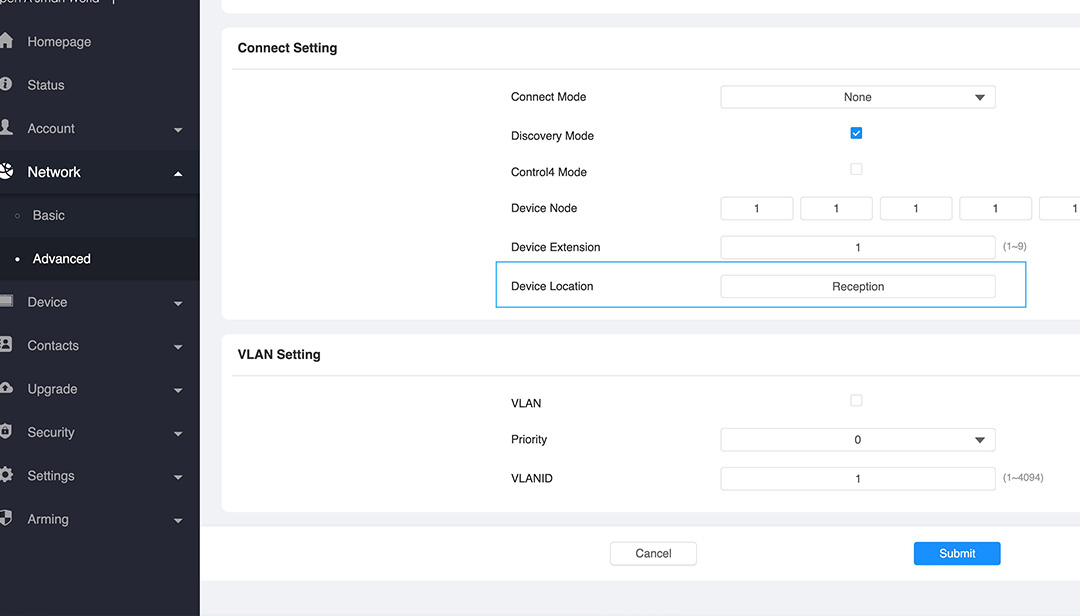Expand the Device menu arrow
The height and width of the screenshot is (616, 1080).
point(178,303)
